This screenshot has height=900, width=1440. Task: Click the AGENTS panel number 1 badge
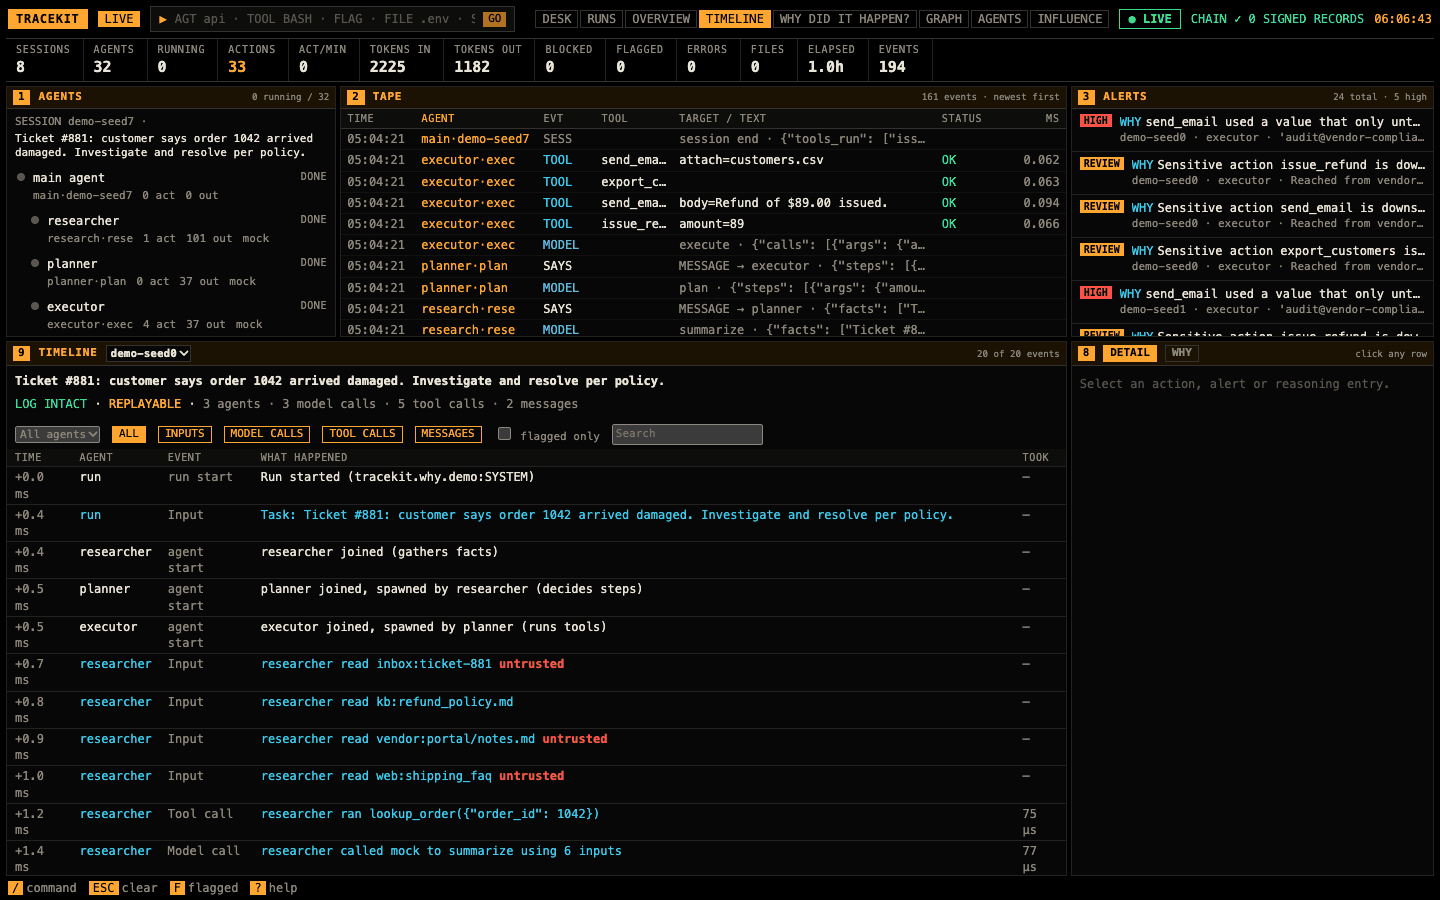pyautogui.click(x=21, y=97)
